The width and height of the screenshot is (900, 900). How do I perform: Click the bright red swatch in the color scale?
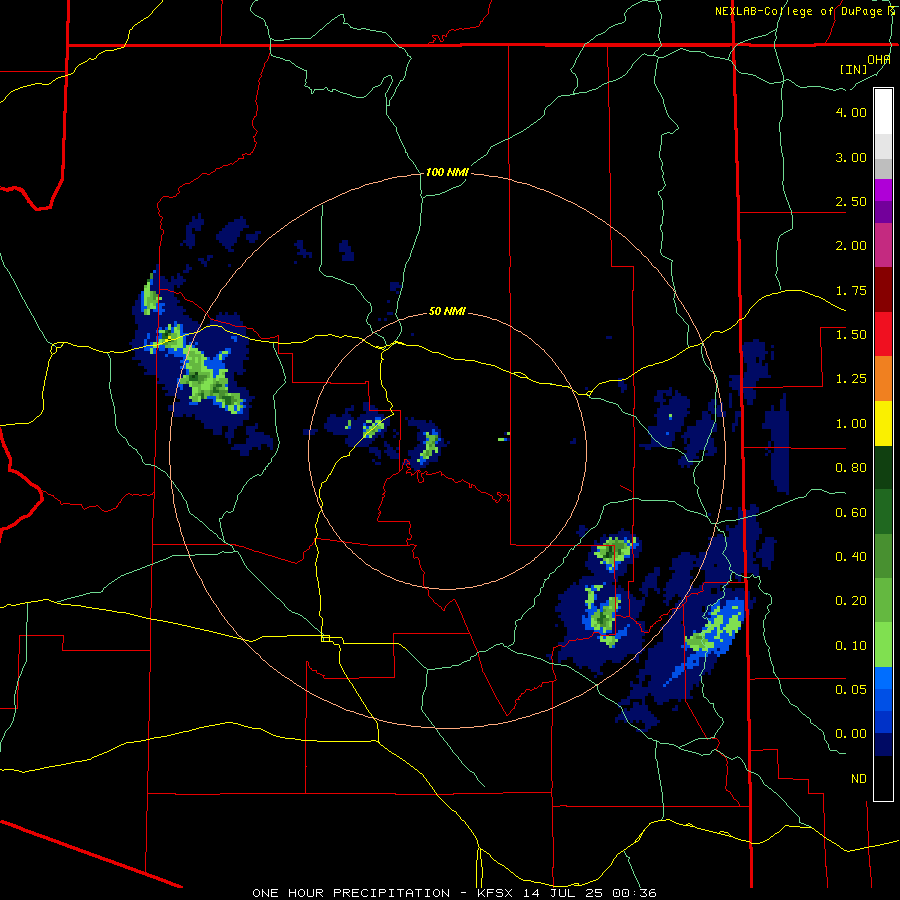(x=883, y=334)
